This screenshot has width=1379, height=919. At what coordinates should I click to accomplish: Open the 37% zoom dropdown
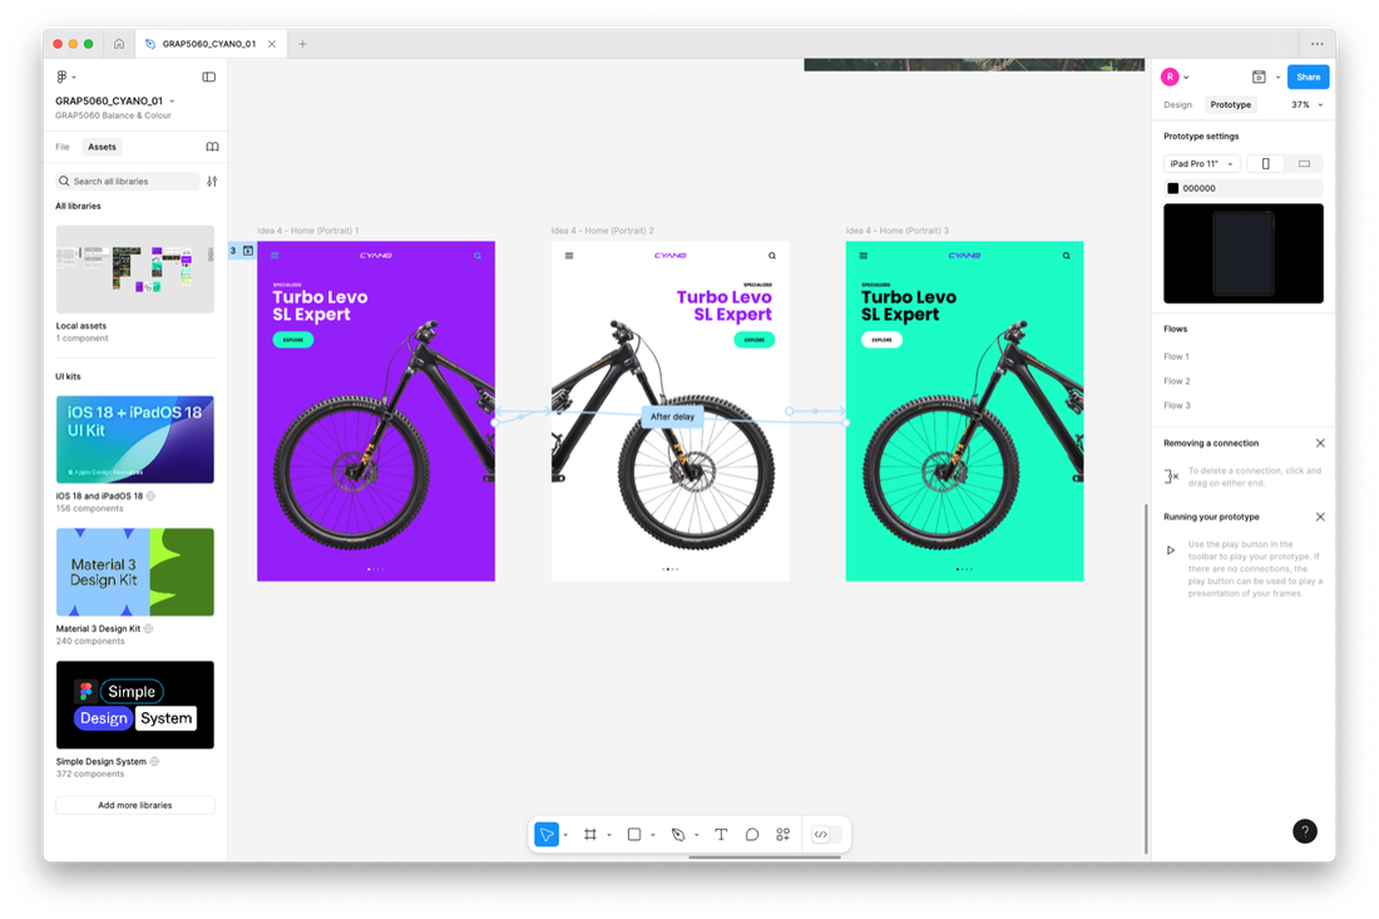1307,105
